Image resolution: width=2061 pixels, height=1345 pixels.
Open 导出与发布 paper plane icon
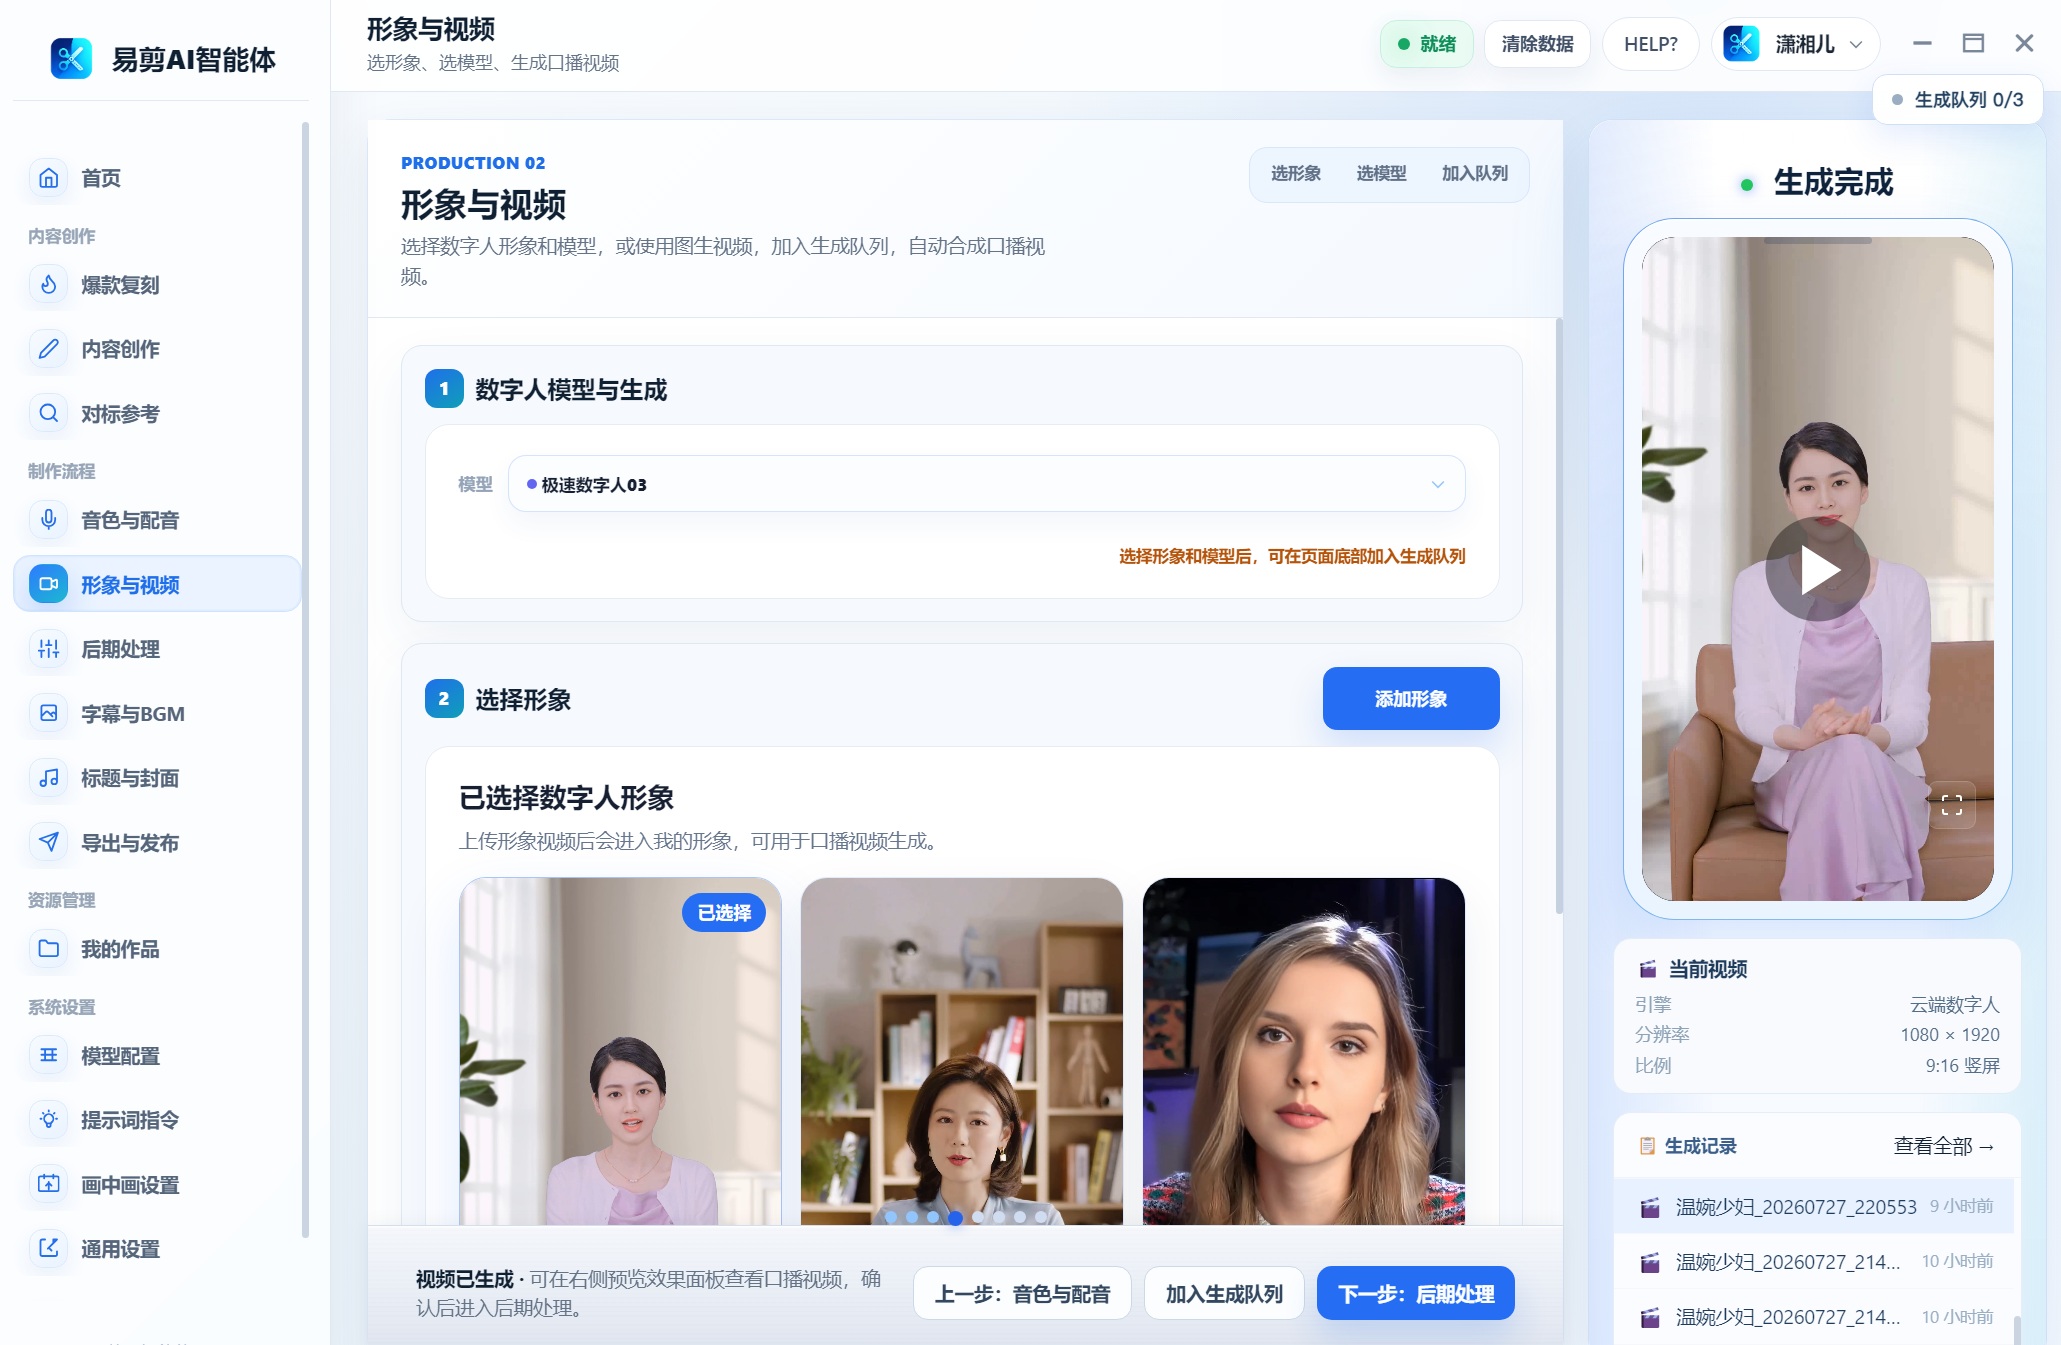48,842
